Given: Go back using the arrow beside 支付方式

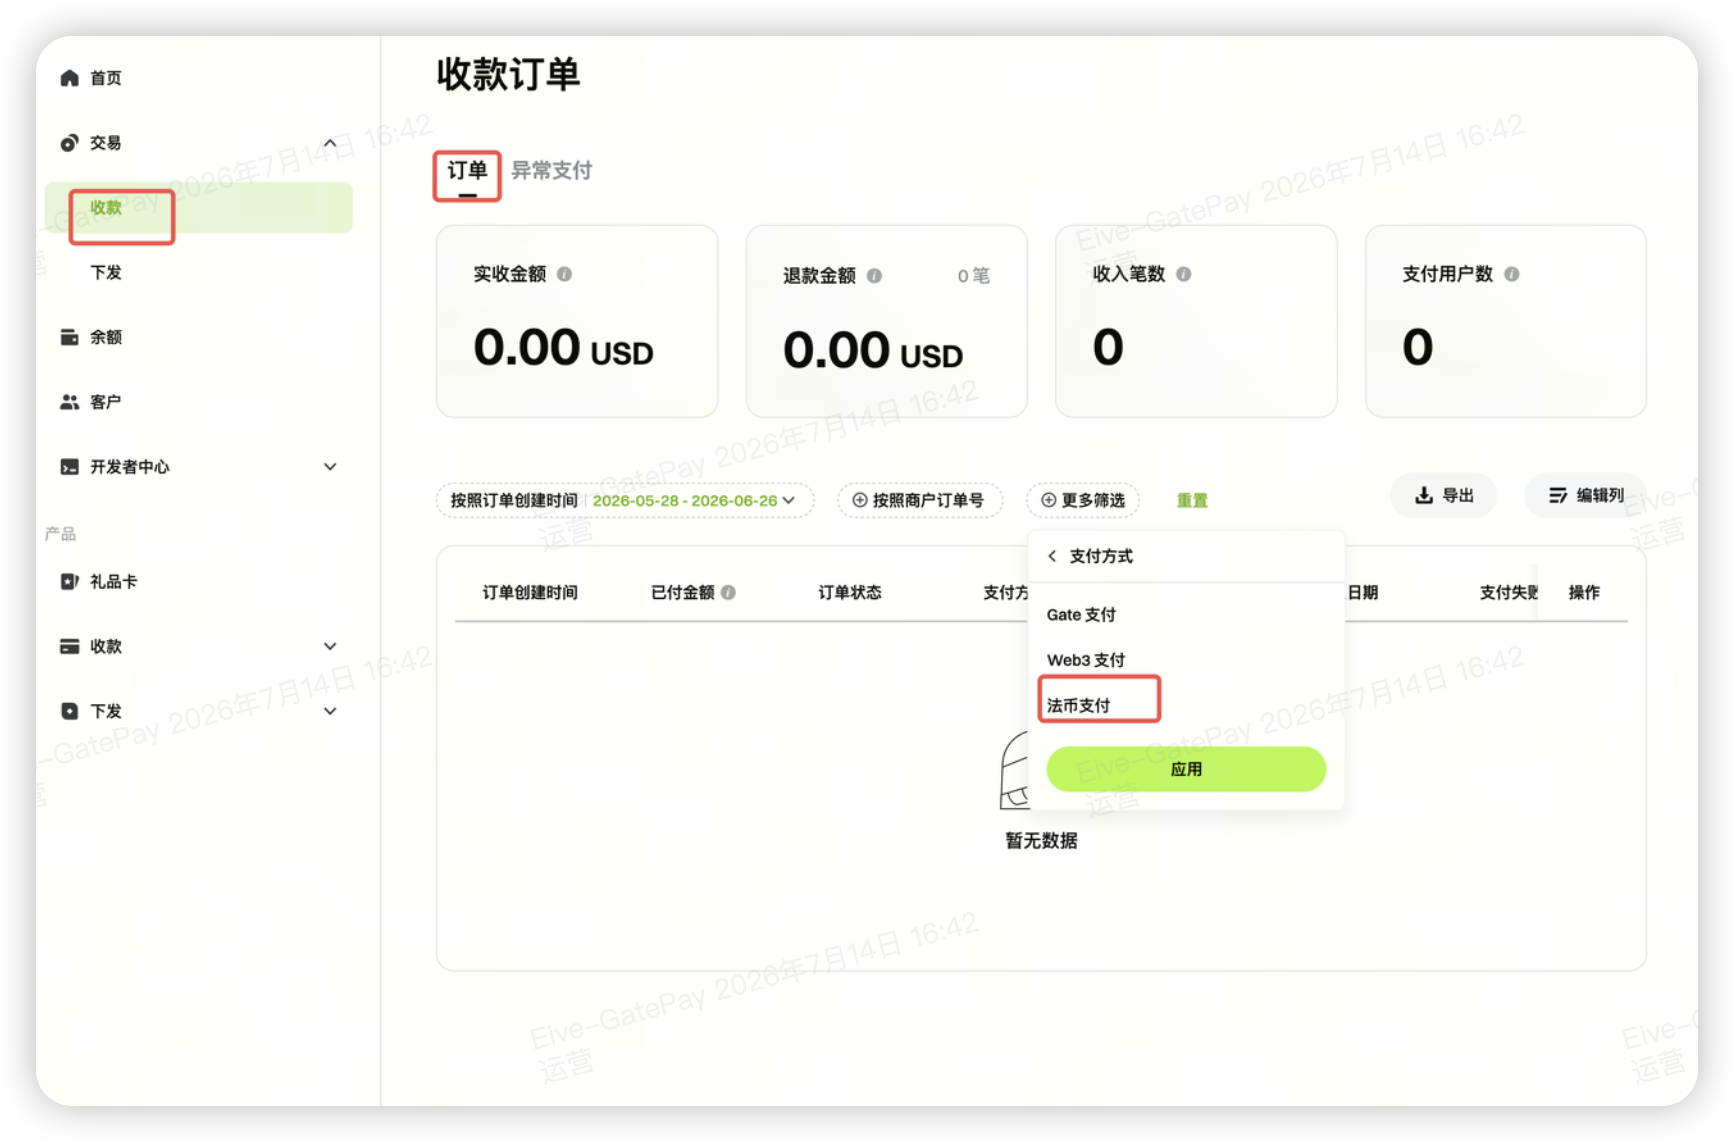Looking at the screenshot, I should [x=1052, y=556].
